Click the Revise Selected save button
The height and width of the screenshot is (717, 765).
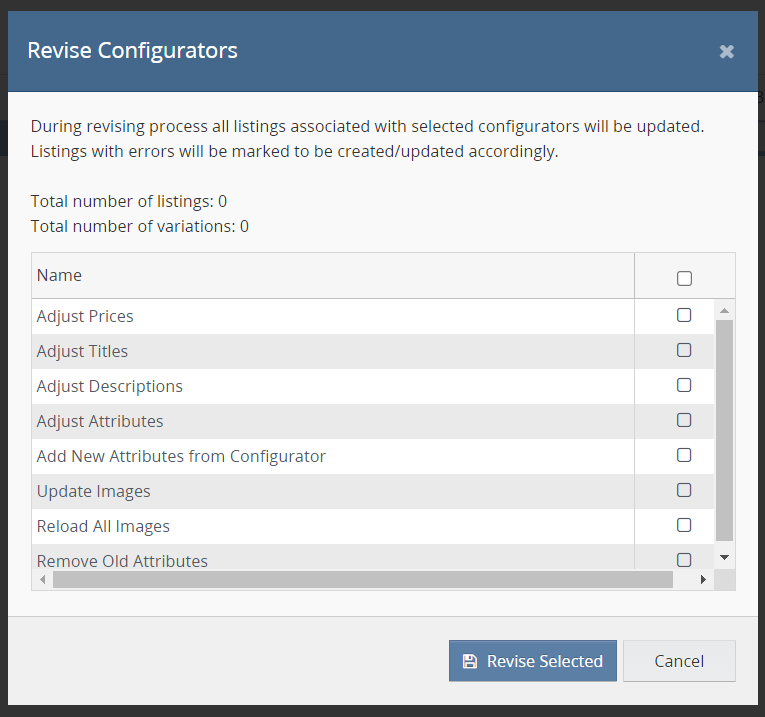532,661
